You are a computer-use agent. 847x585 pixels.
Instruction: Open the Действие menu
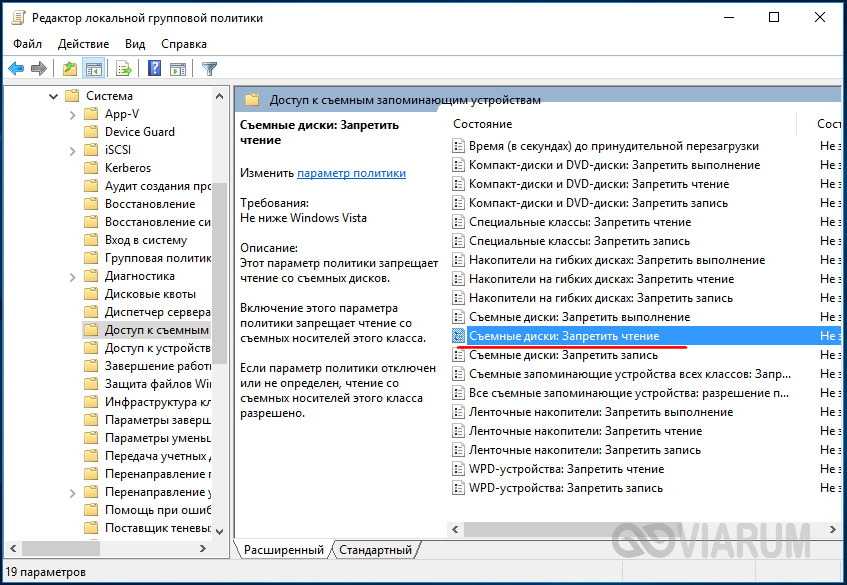[83, 44]
